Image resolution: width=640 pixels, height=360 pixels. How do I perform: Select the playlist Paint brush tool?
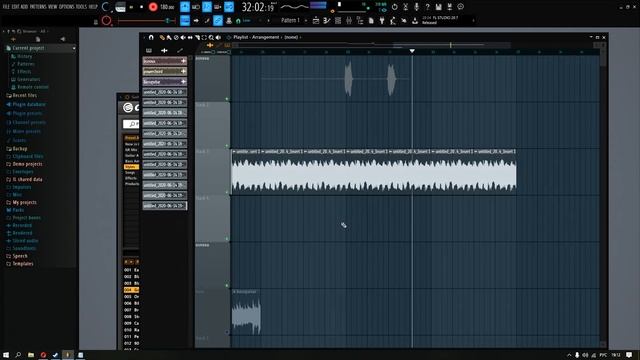(x=169, y=37)
